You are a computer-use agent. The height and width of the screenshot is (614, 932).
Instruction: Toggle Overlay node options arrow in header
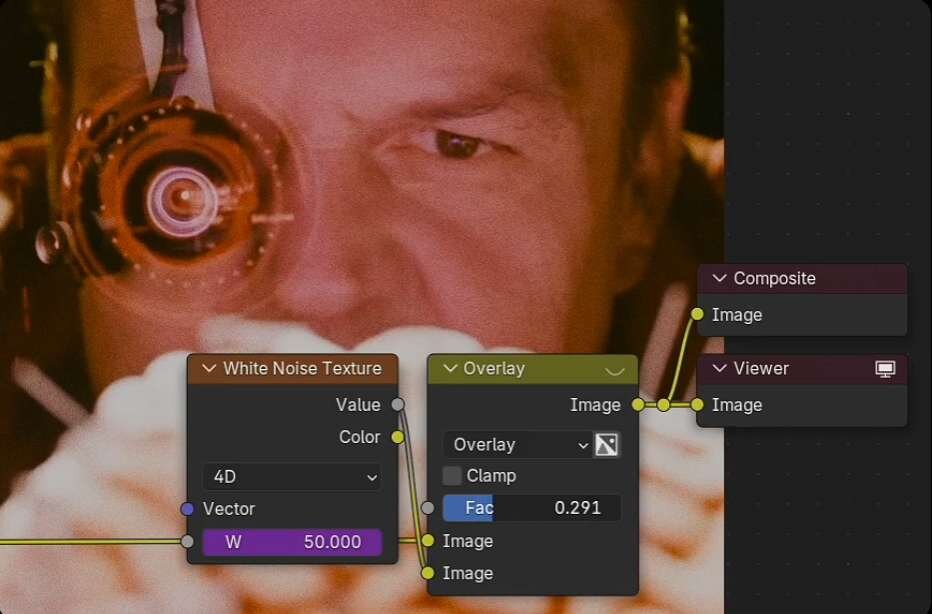pos(615,371)
